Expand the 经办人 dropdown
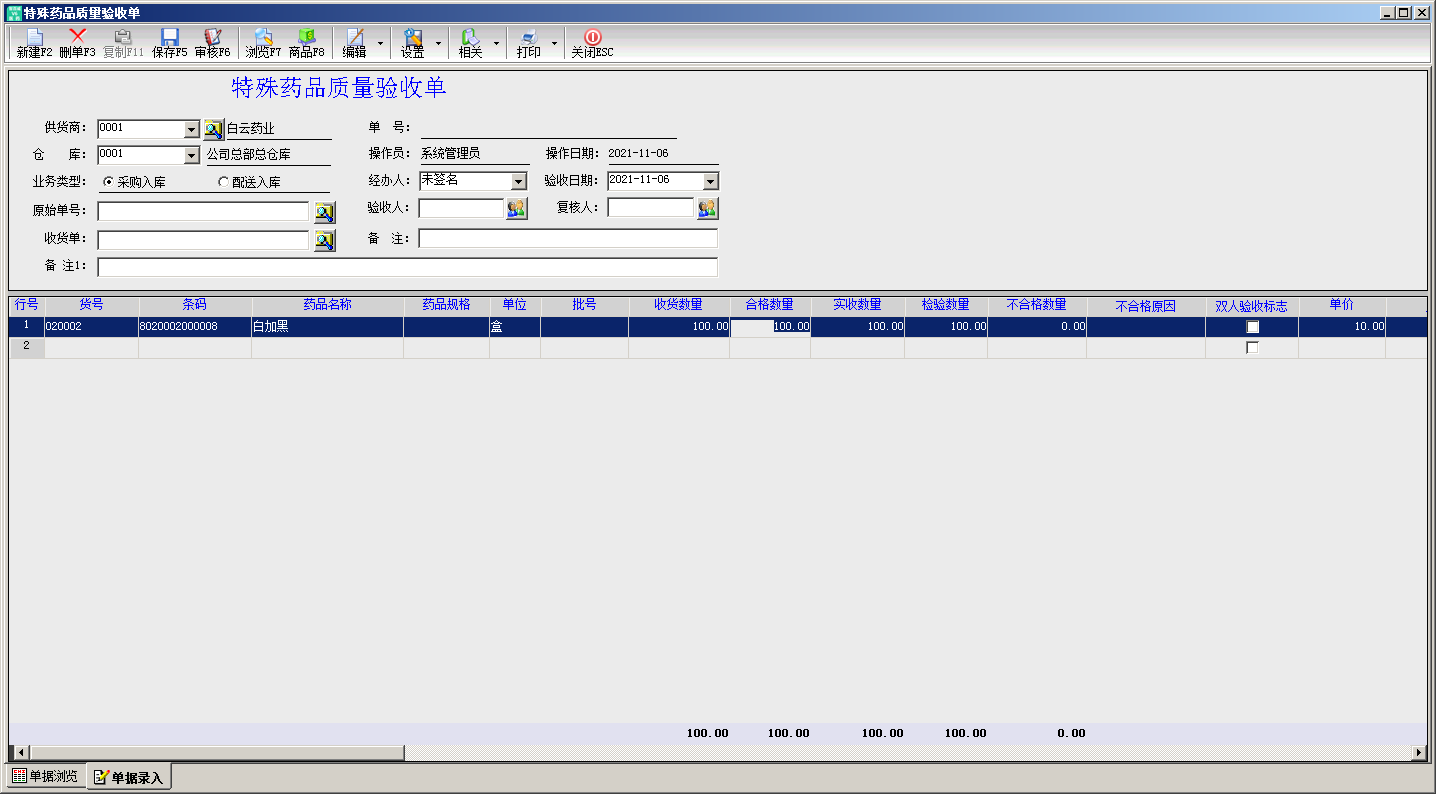 [518, 182]
